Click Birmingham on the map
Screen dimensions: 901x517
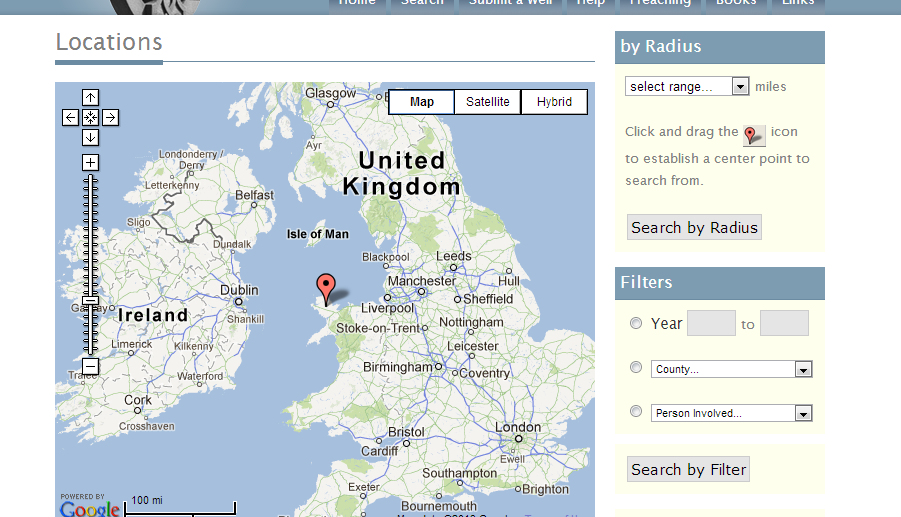tap(398, 367)
